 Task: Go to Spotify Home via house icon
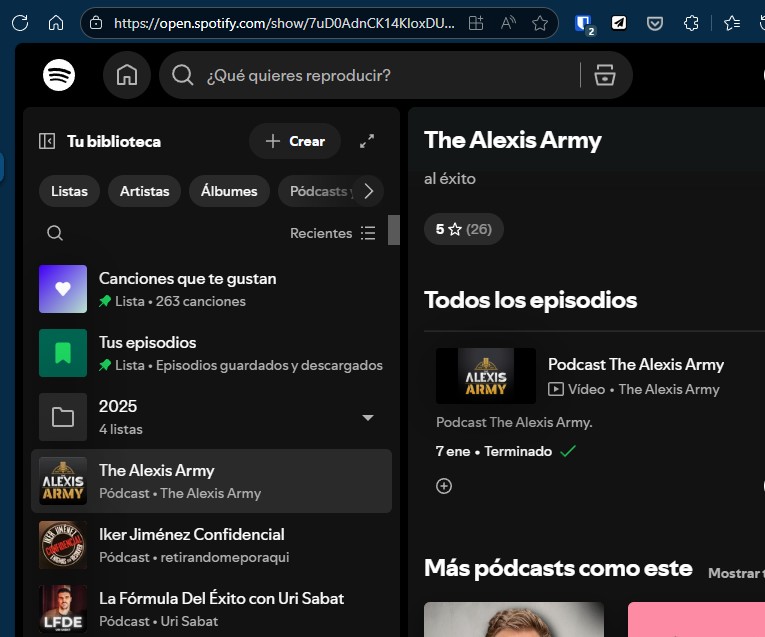pyautogui.click(x=127, y=75)
